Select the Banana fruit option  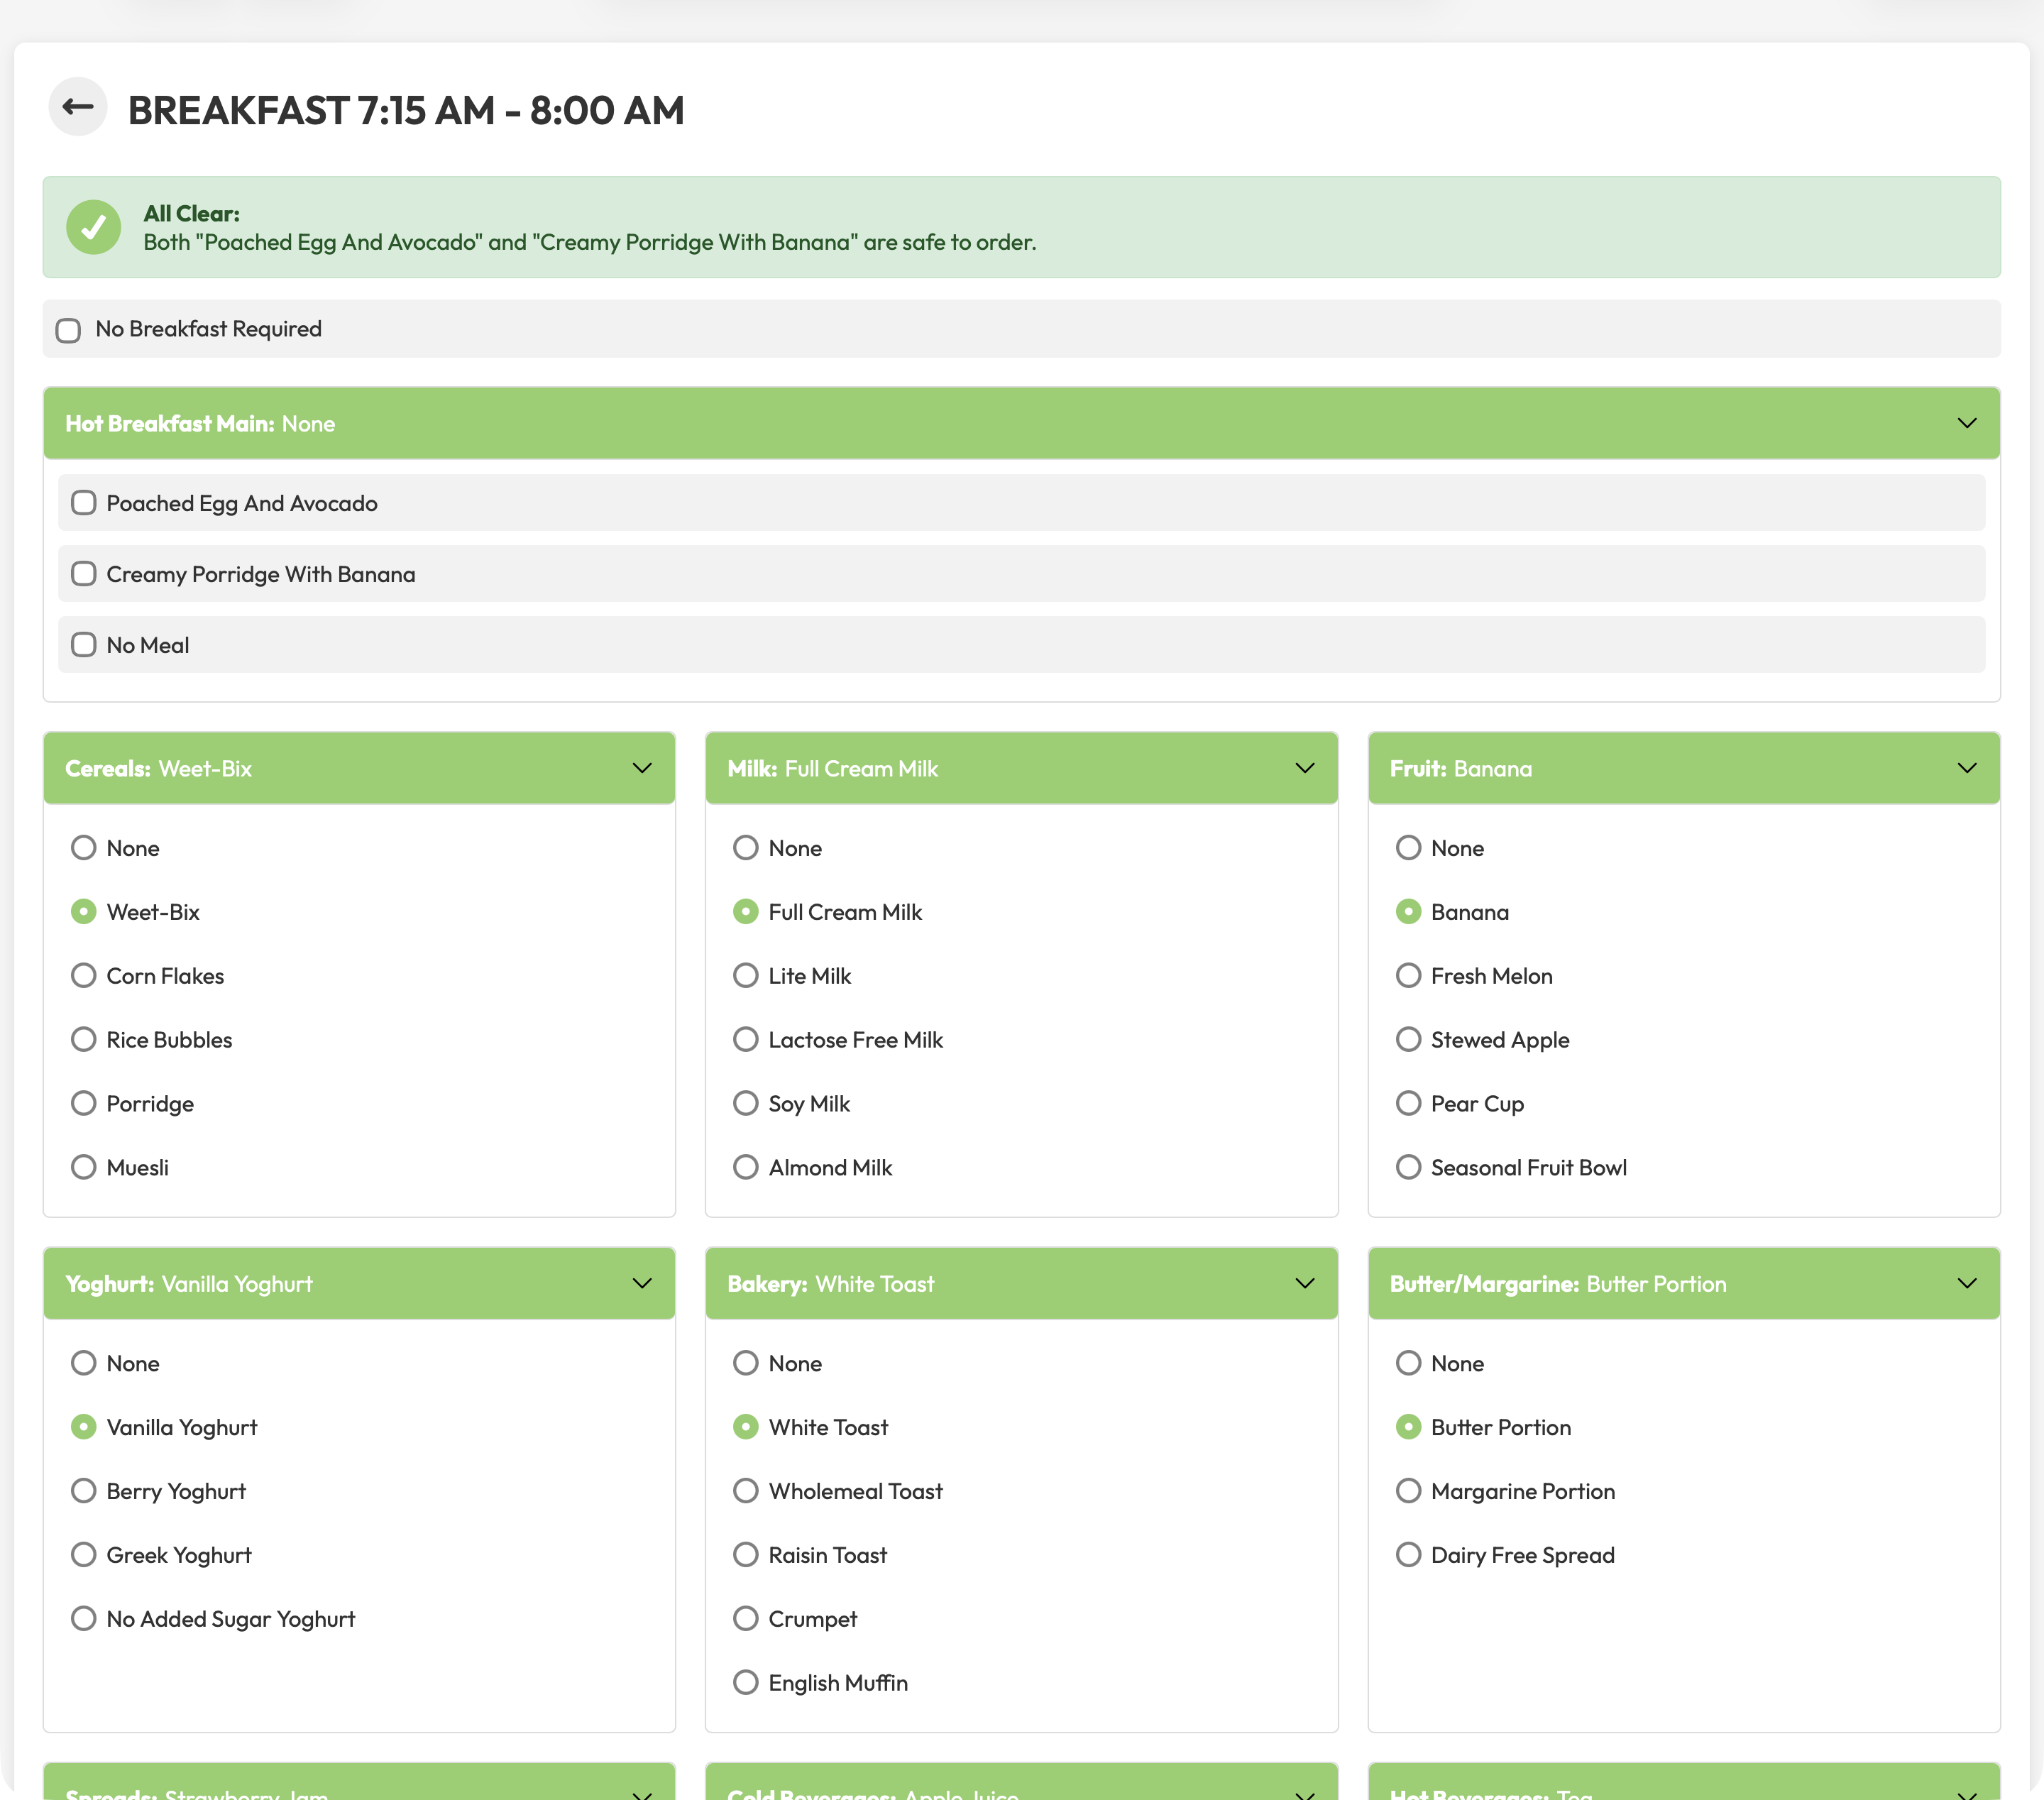(x=1408, y=912)
